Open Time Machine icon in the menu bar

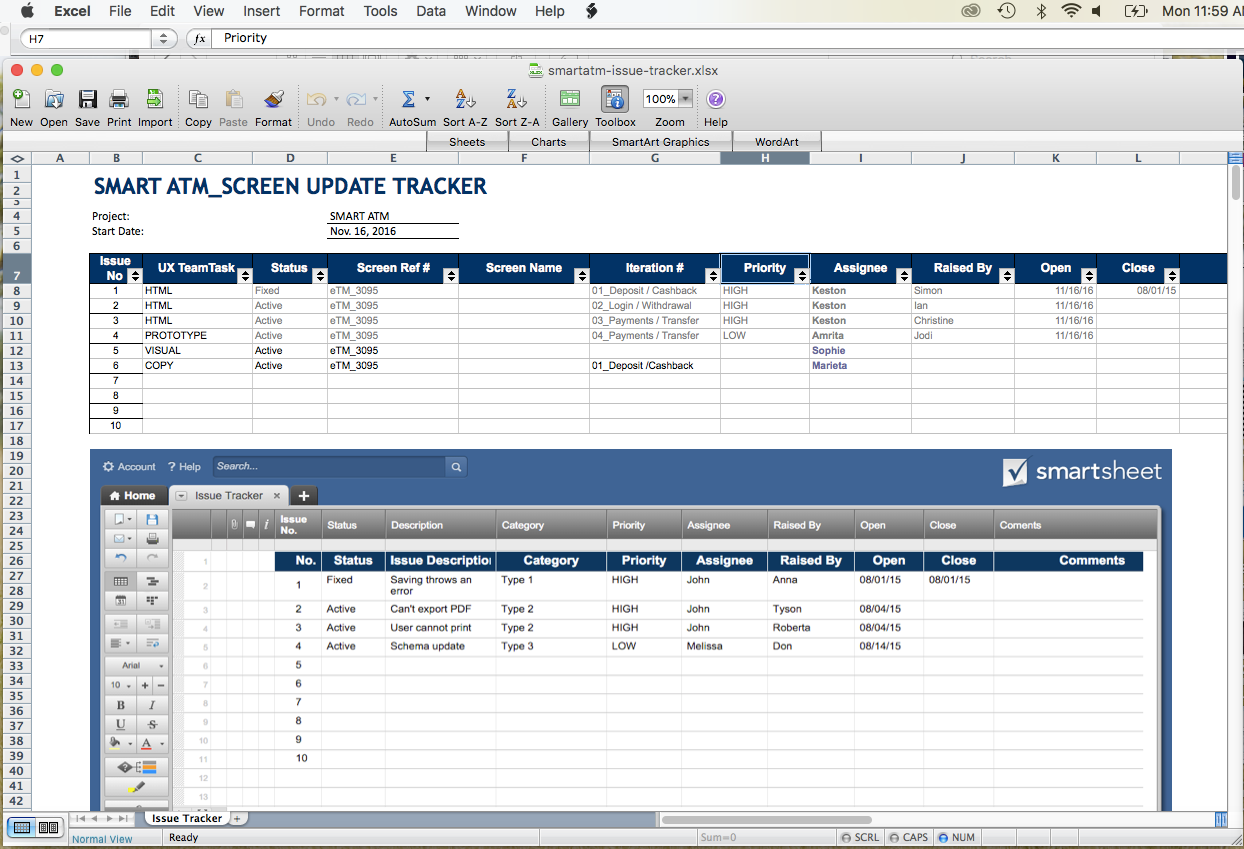pyautogui.click(x=1007, y=11)
